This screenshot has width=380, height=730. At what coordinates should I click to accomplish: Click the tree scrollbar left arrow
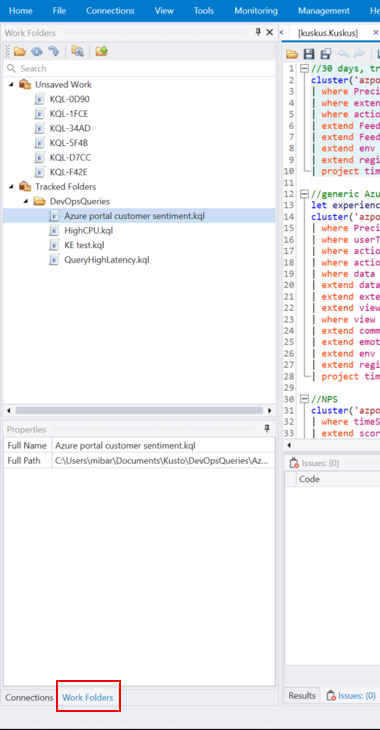(8, 411)
